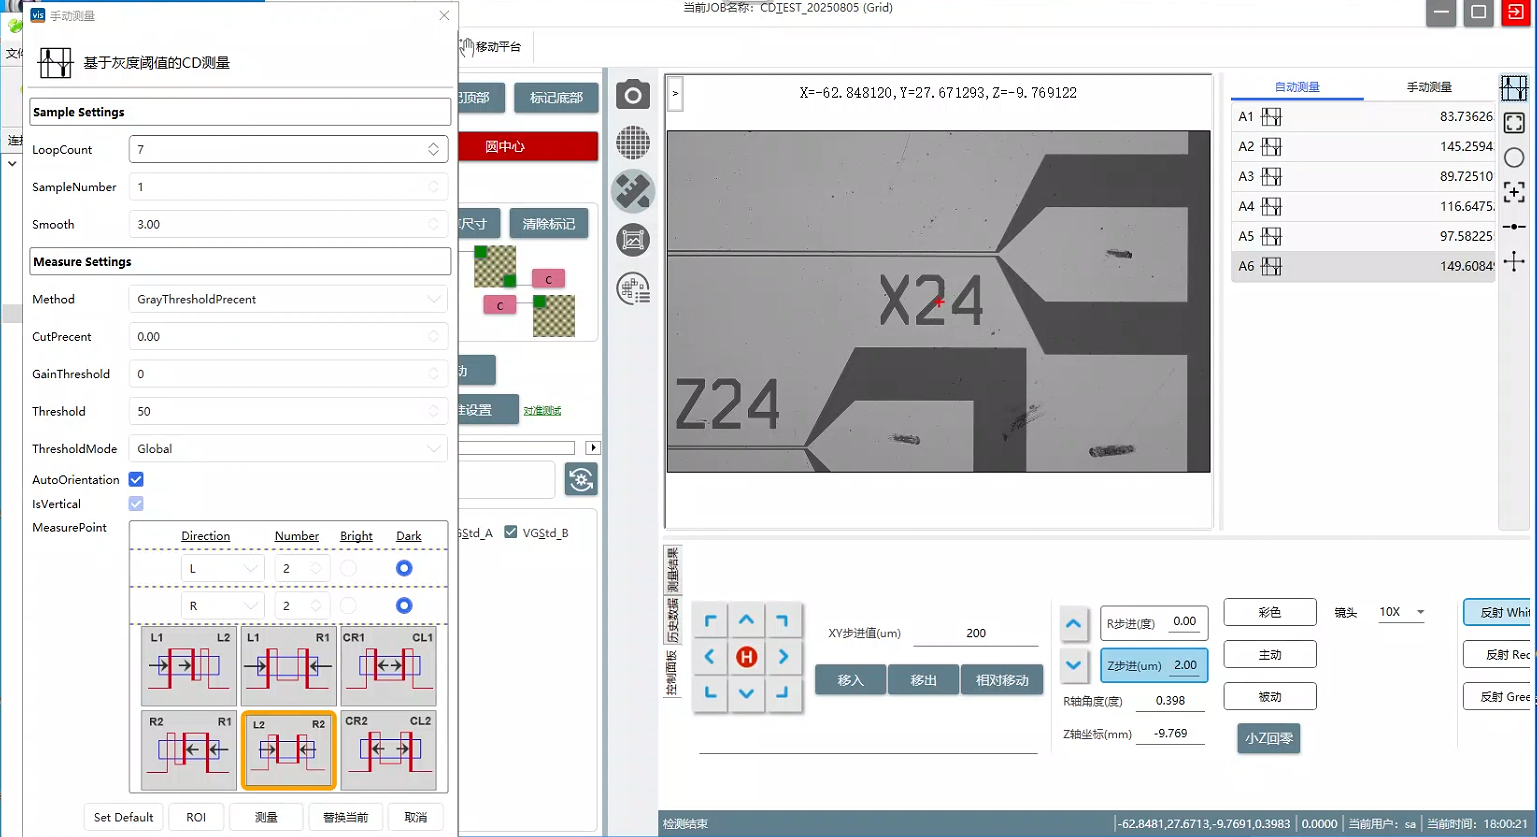Expand the ThresholdMode dropdown
Screen dimensions: 1537x837
[x=288, y=449]
